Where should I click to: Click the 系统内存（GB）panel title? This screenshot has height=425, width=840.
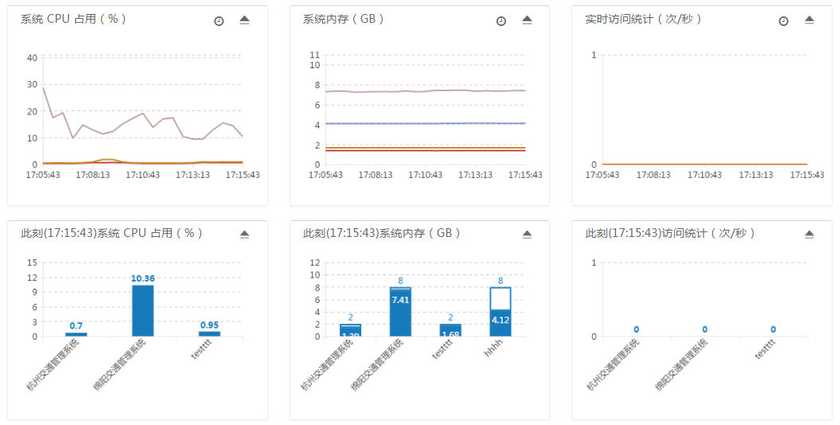345,20
